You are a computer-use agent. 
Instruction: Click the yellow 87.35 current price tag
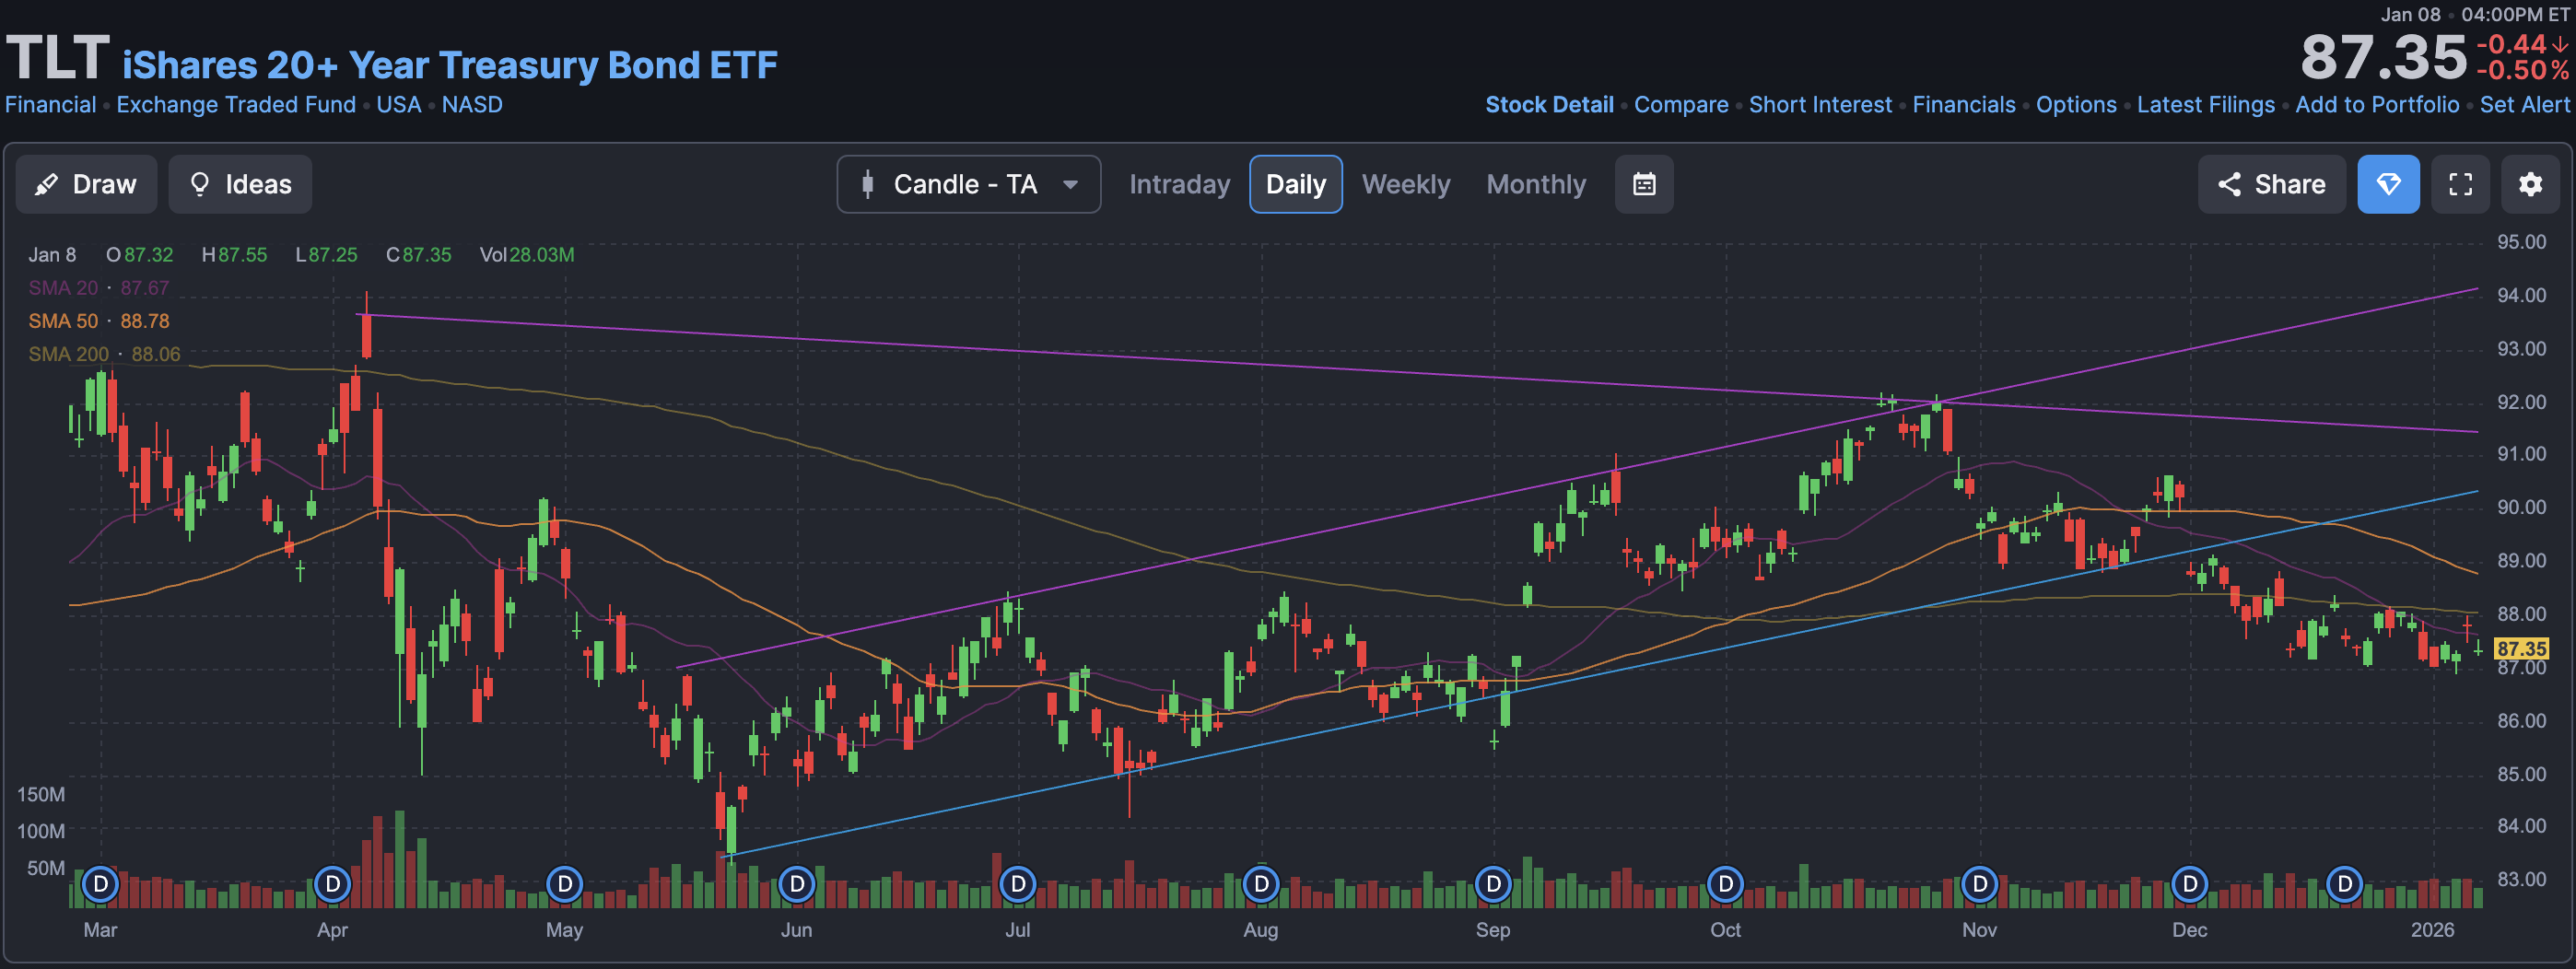click(x=2521, y=648)
